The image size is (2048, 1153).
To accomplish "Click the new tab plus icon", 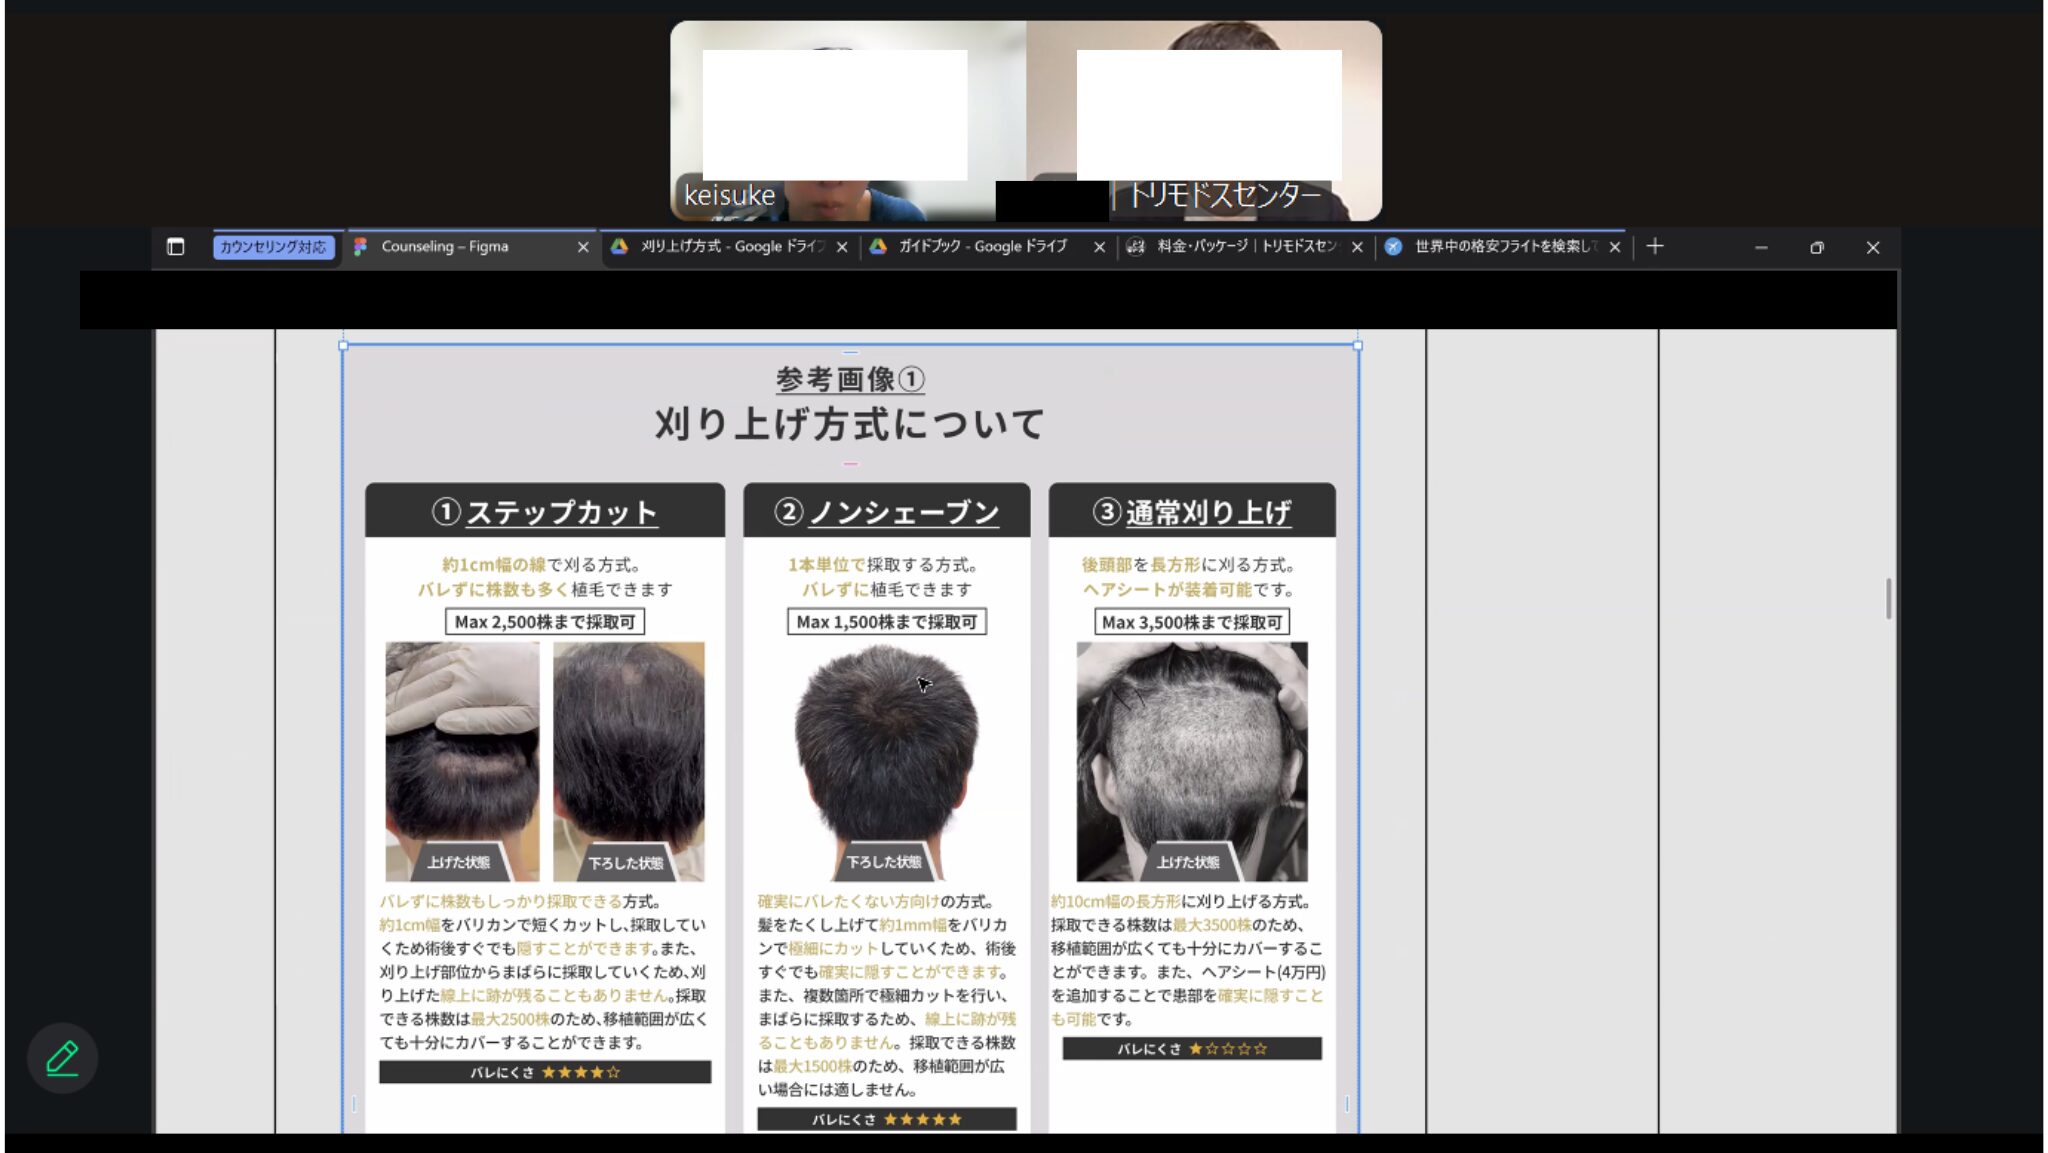I will [x=1655, y=246].
